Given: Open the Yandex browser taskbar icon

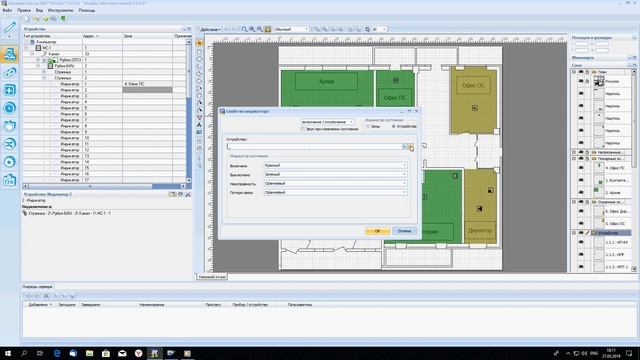Looking at the screenshot, I should [x=138, y=353].
